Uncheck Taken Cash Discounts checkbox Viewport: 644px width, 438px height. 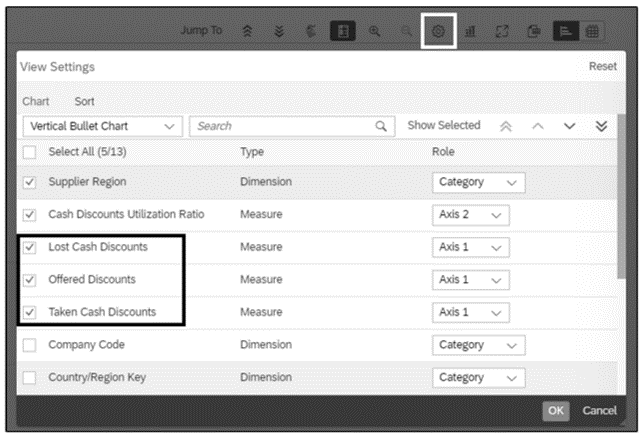[30, 313]
